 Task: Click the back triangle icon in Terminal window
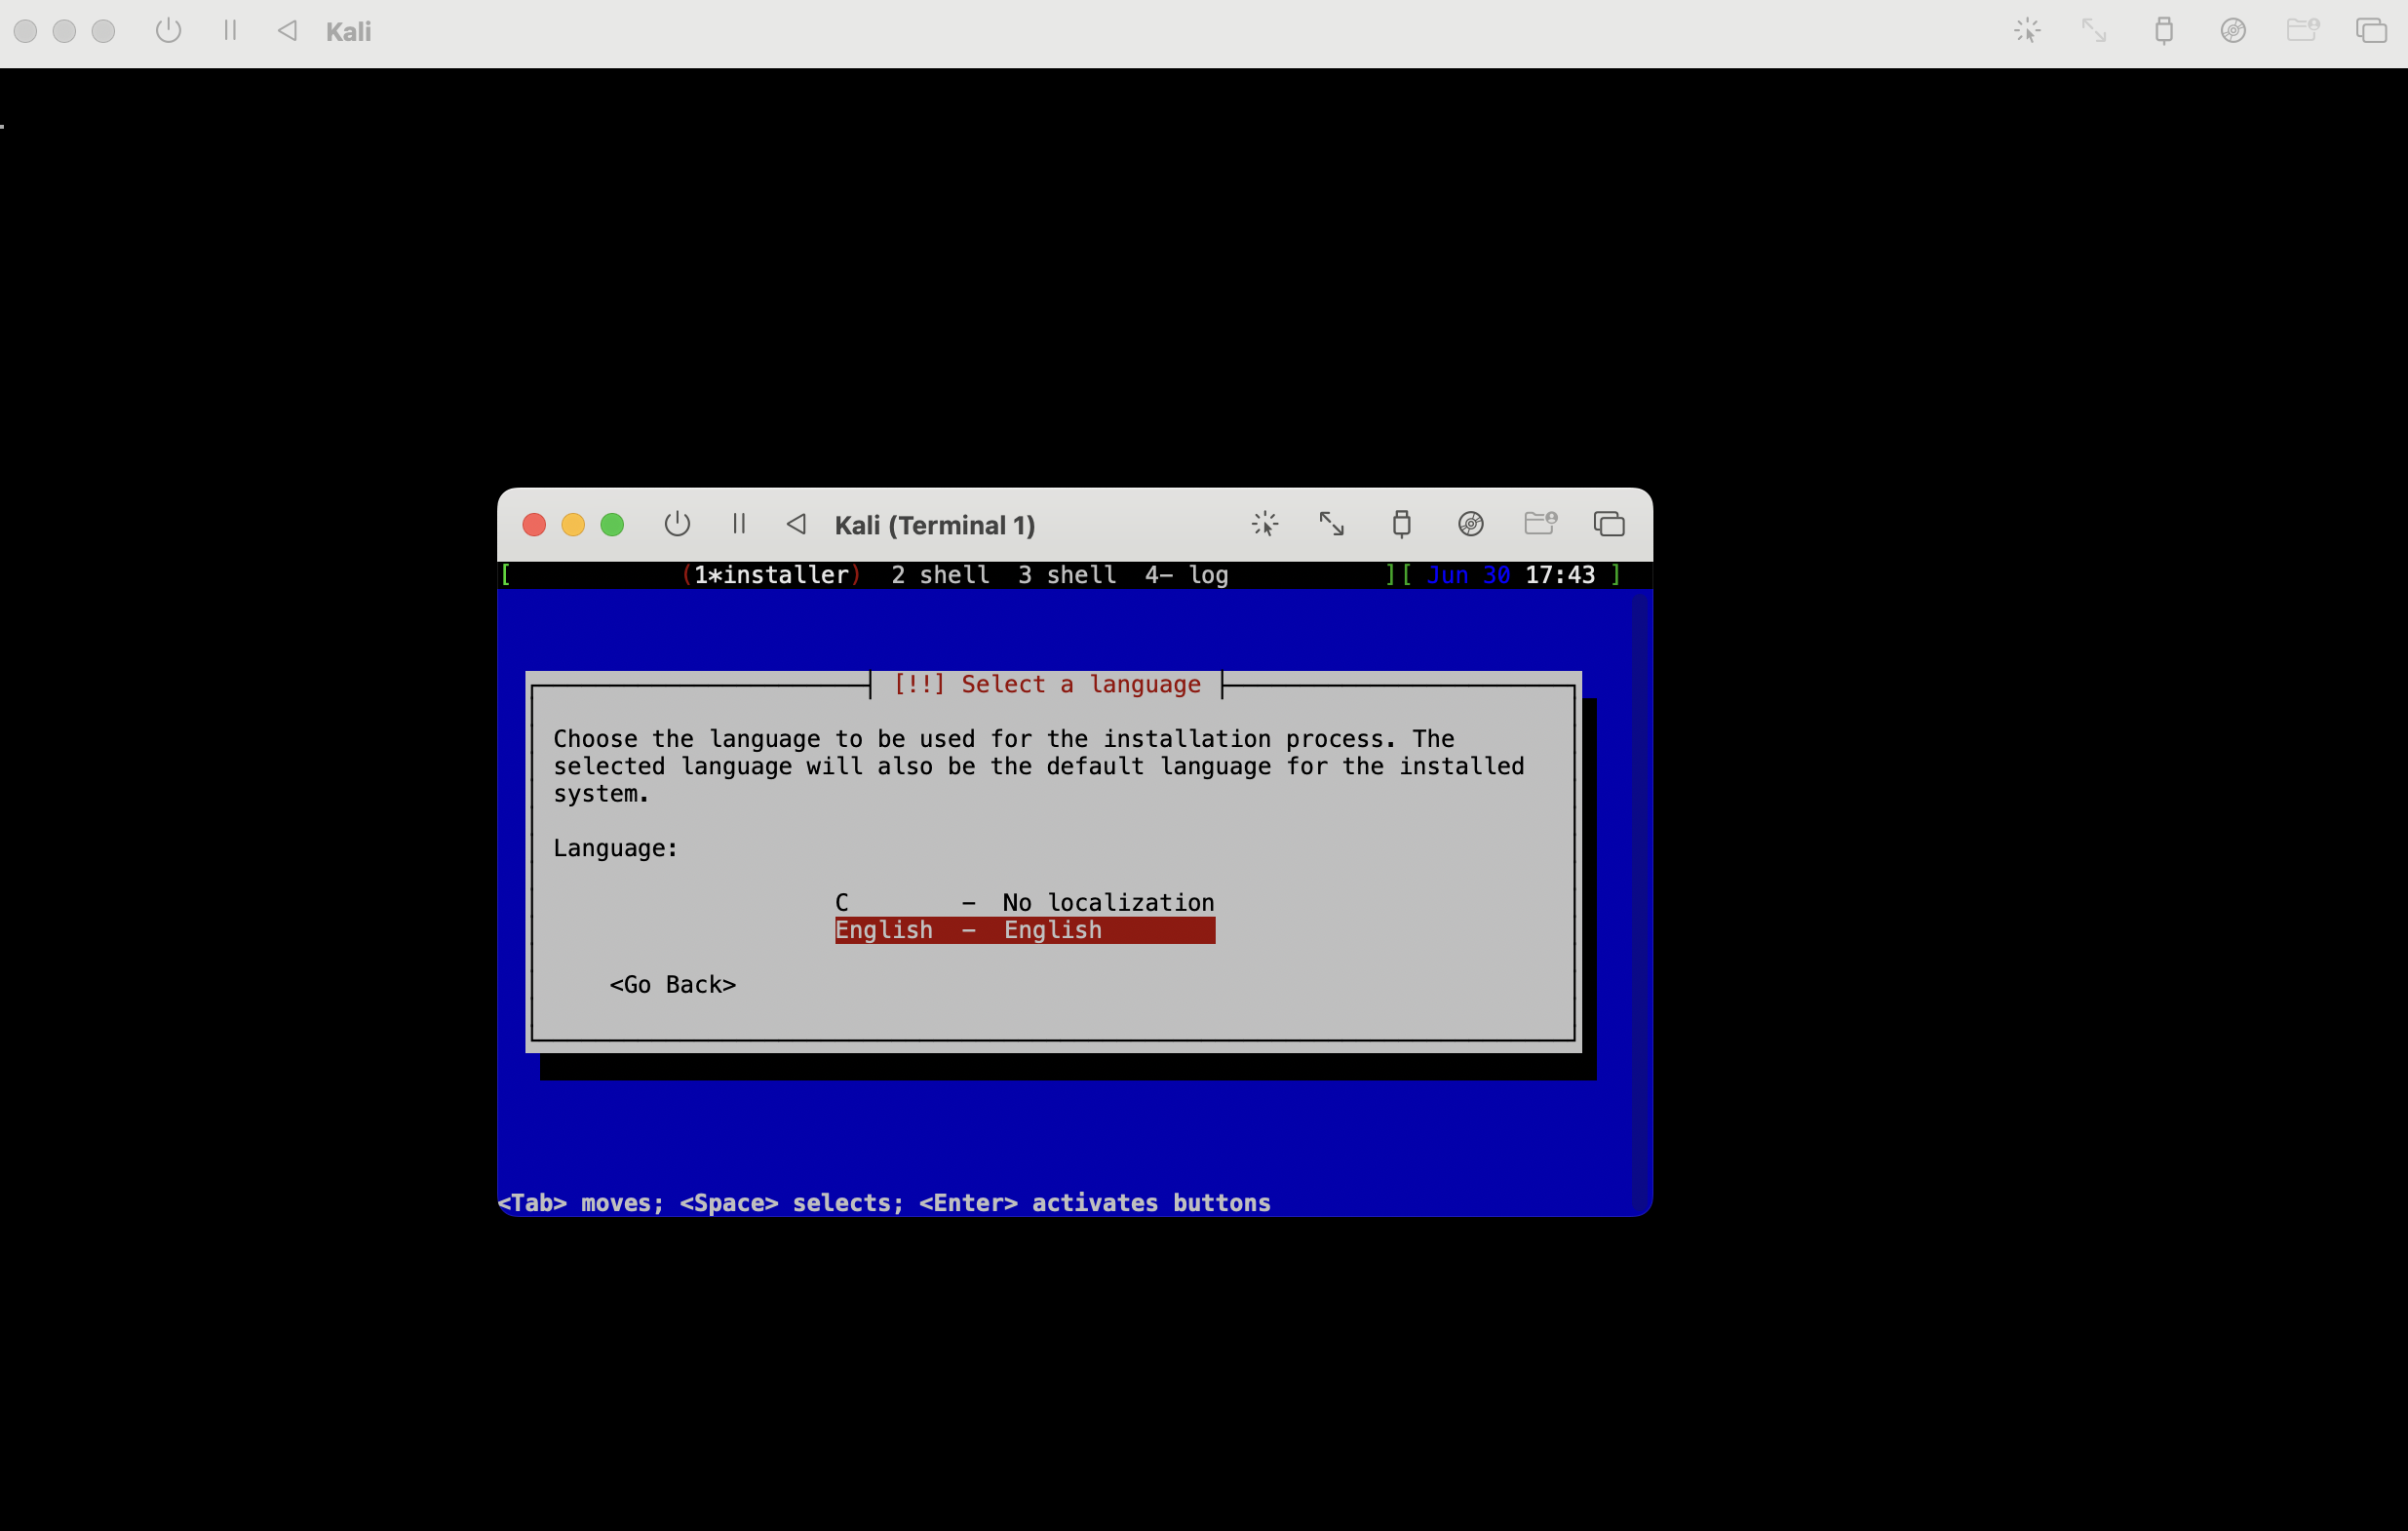tap(796, 524)
